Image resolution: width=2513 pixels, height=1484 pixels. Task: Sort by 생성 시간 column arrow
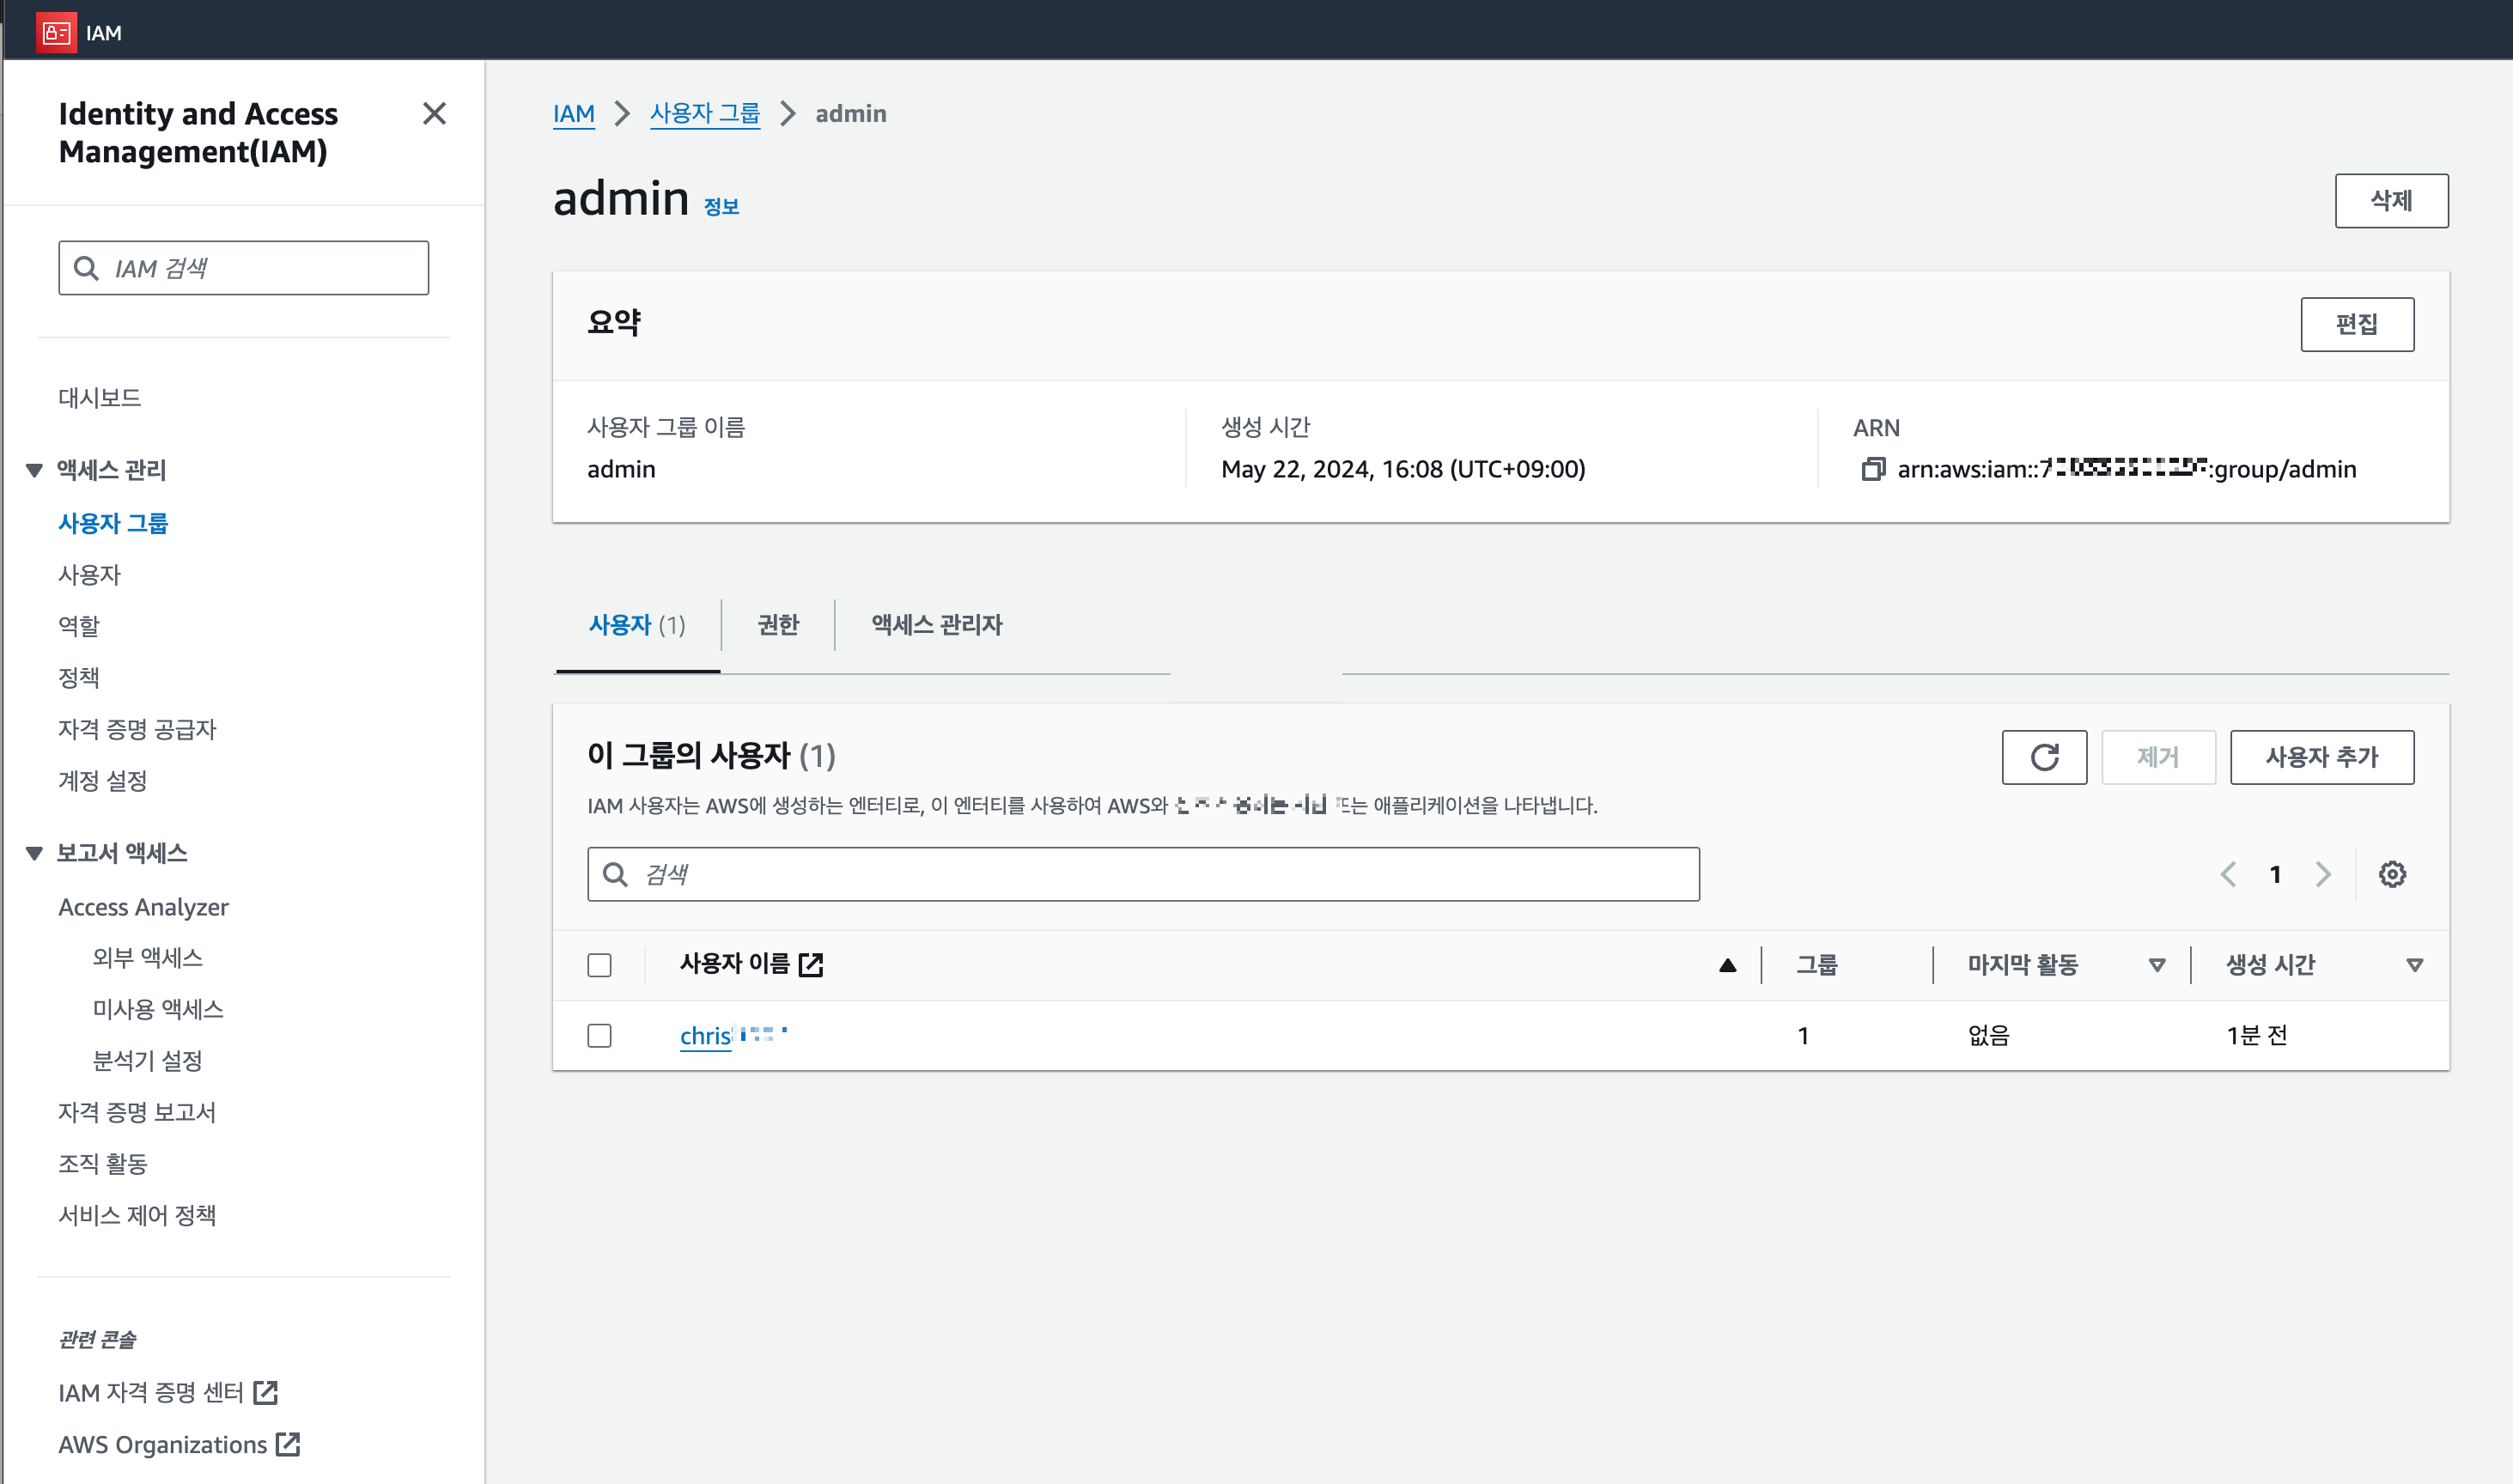pyautogui.click(x=2414, y=965)
